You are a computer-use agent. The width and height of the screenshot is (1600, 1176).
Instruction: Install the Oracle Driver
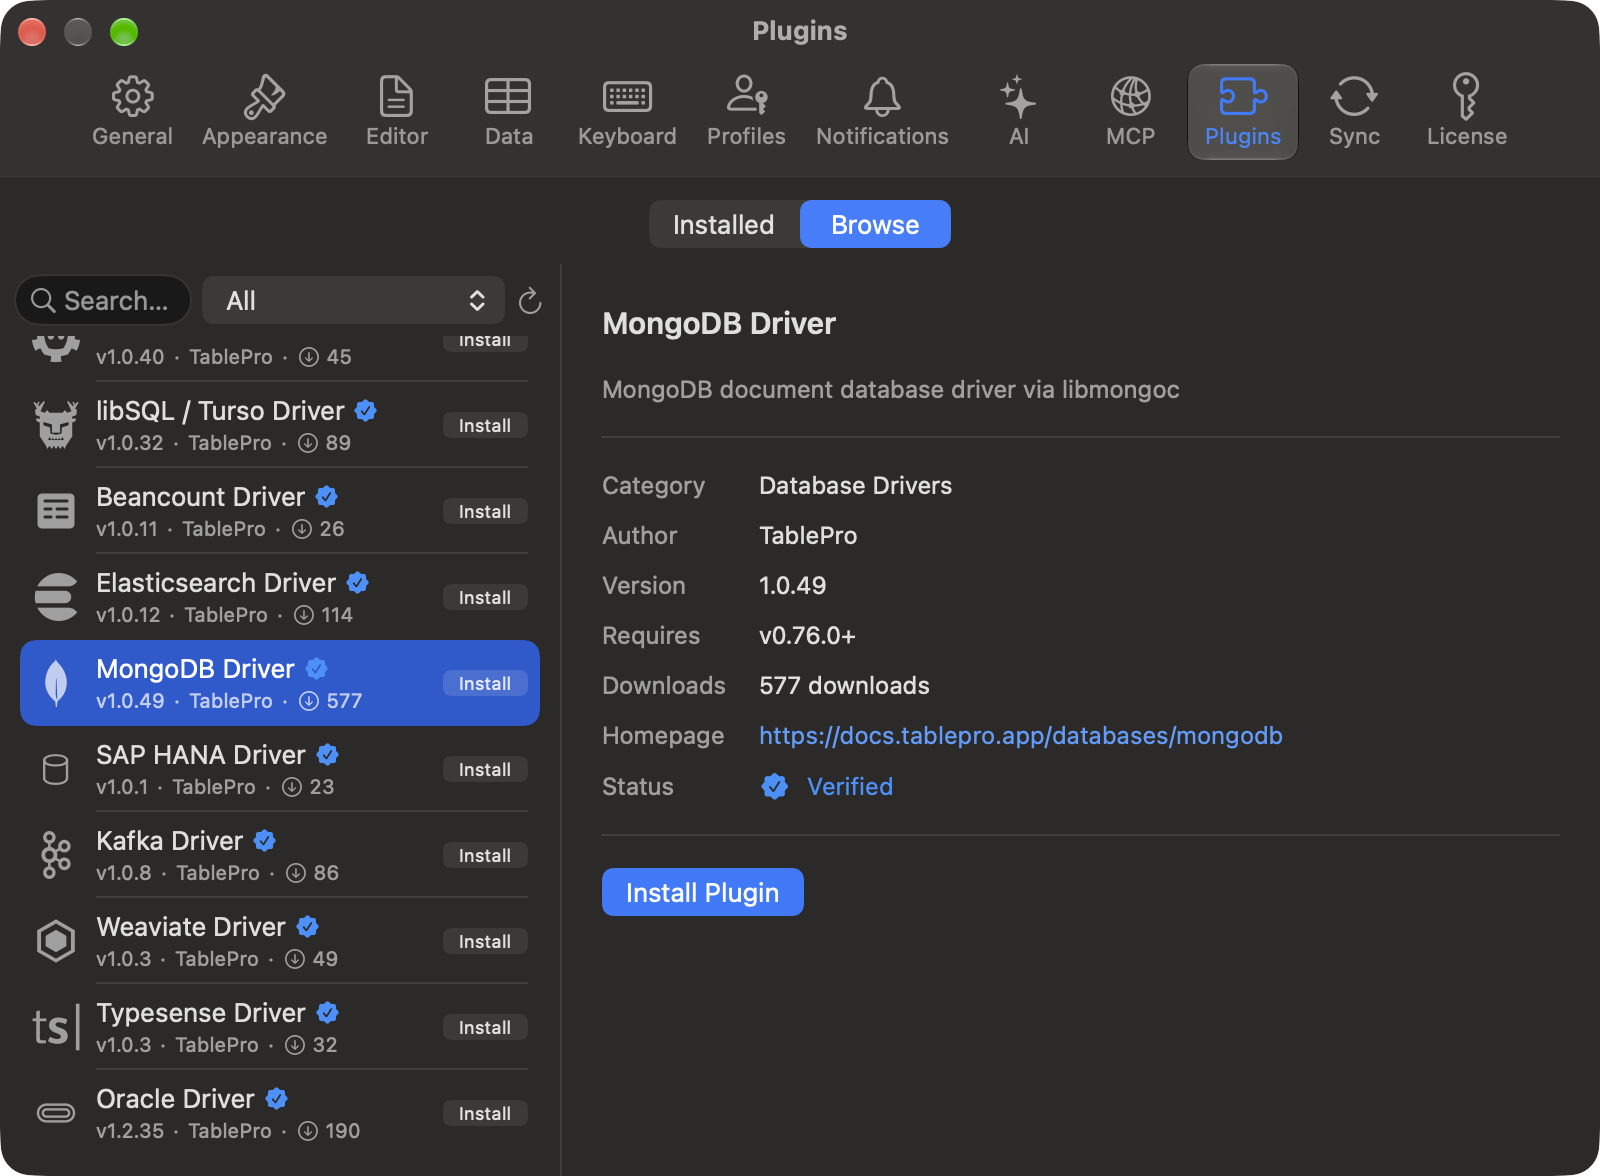485,1113
